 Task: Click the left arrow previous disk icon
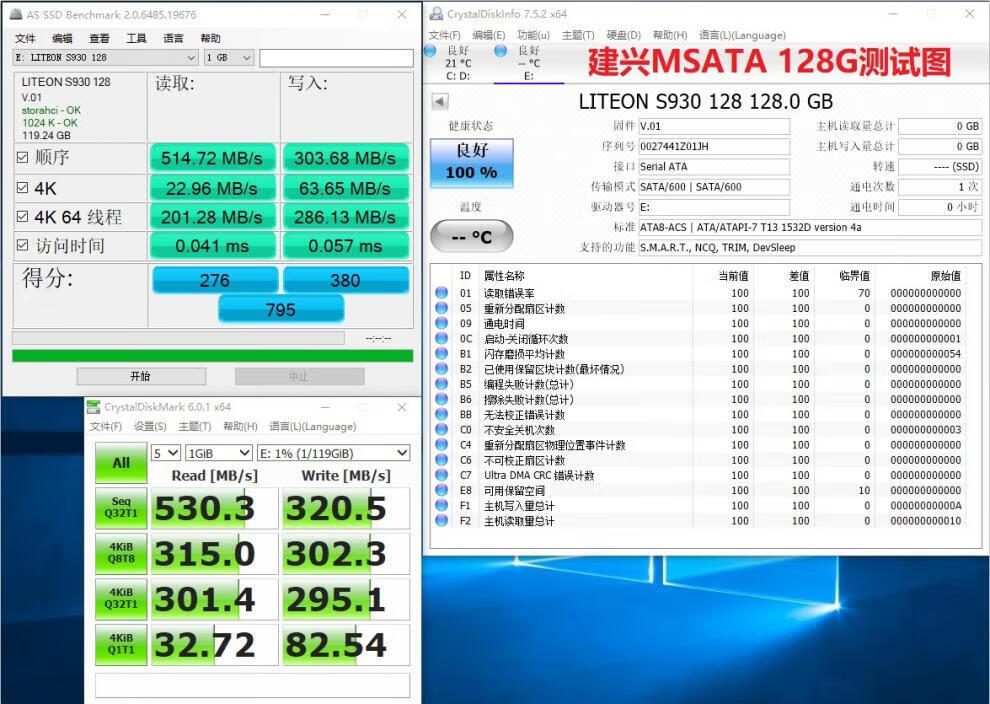point(440,101)
